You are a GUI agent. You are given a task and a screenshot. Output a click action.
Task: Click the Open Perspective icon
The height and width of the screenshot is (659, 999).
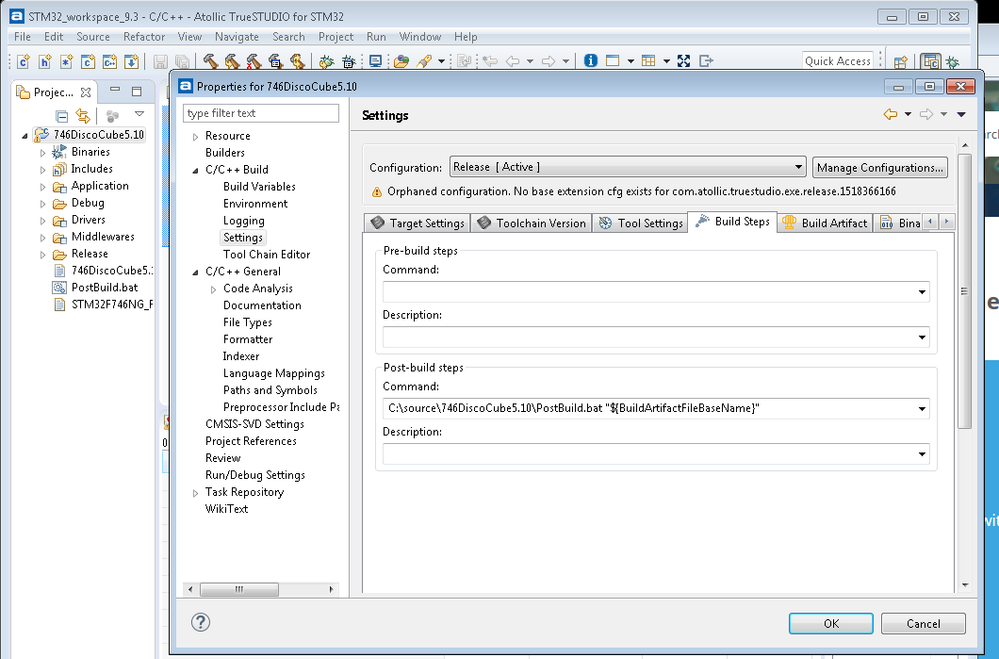click(x=900, y=62)
